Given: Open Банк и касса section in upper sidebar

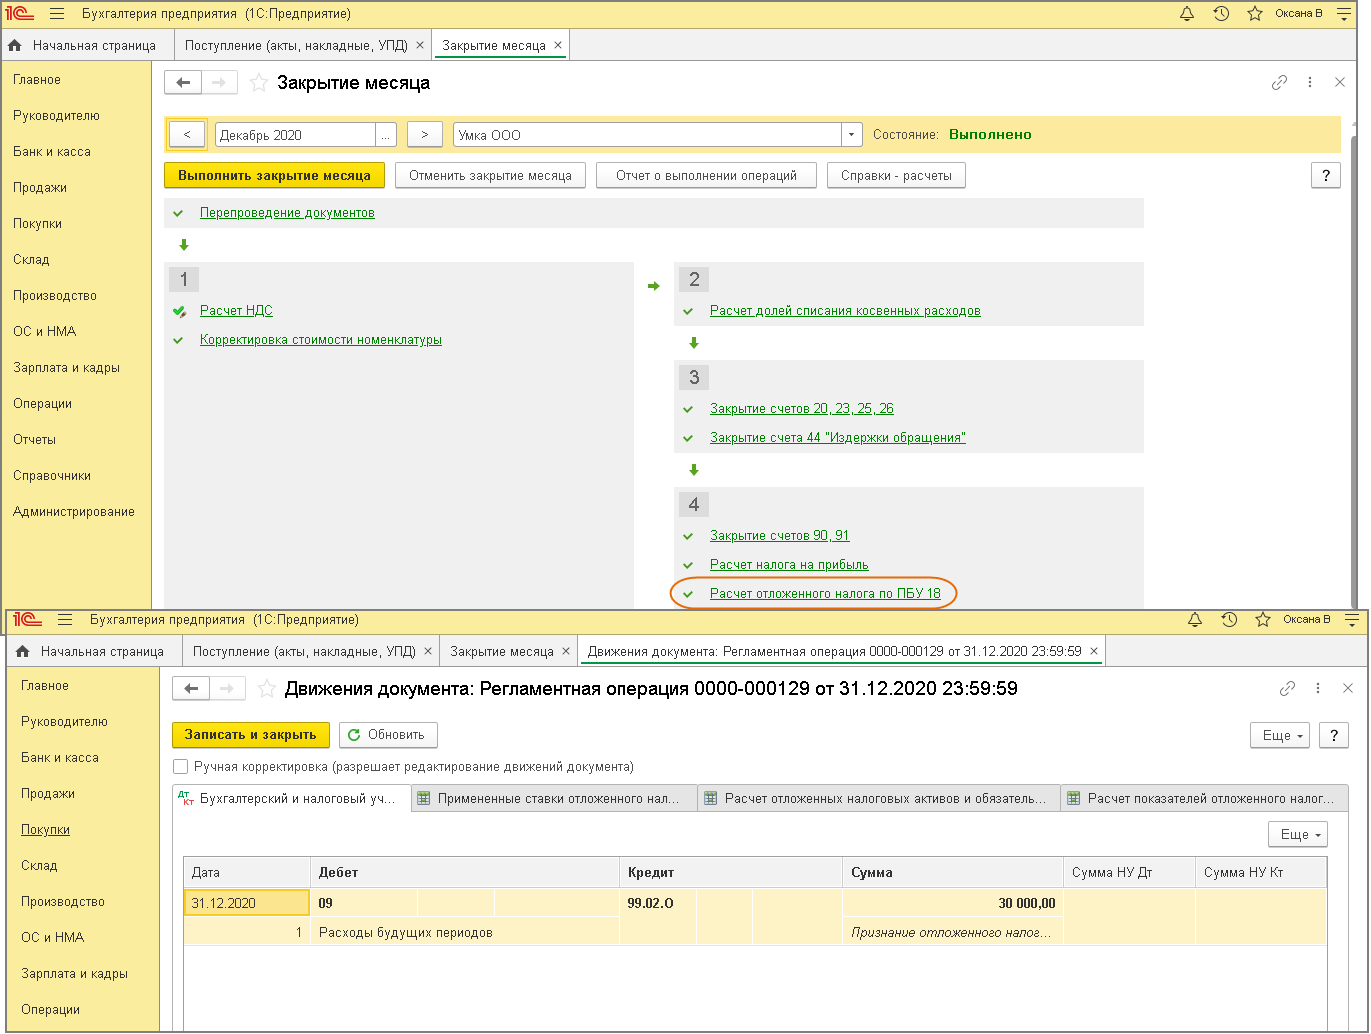Looking at the screenshot, I should (52, 152).
